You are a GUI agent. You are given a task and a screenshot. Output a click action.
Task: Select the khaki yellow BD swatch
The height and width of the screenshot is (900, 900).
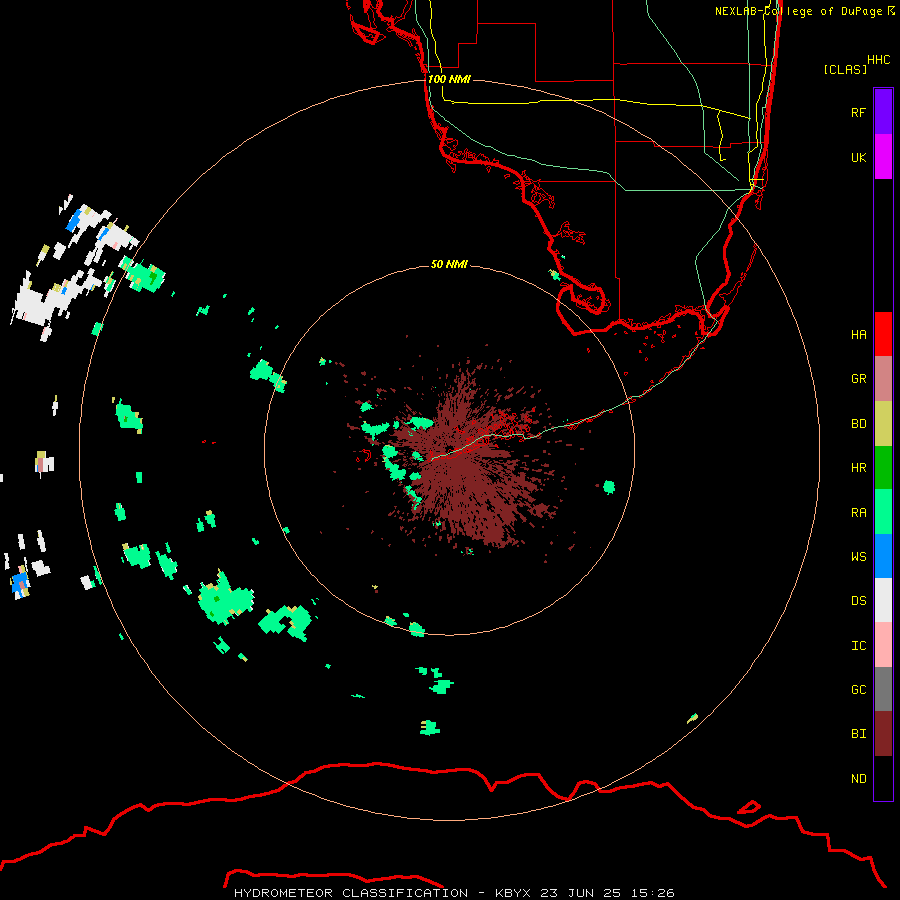883,424
